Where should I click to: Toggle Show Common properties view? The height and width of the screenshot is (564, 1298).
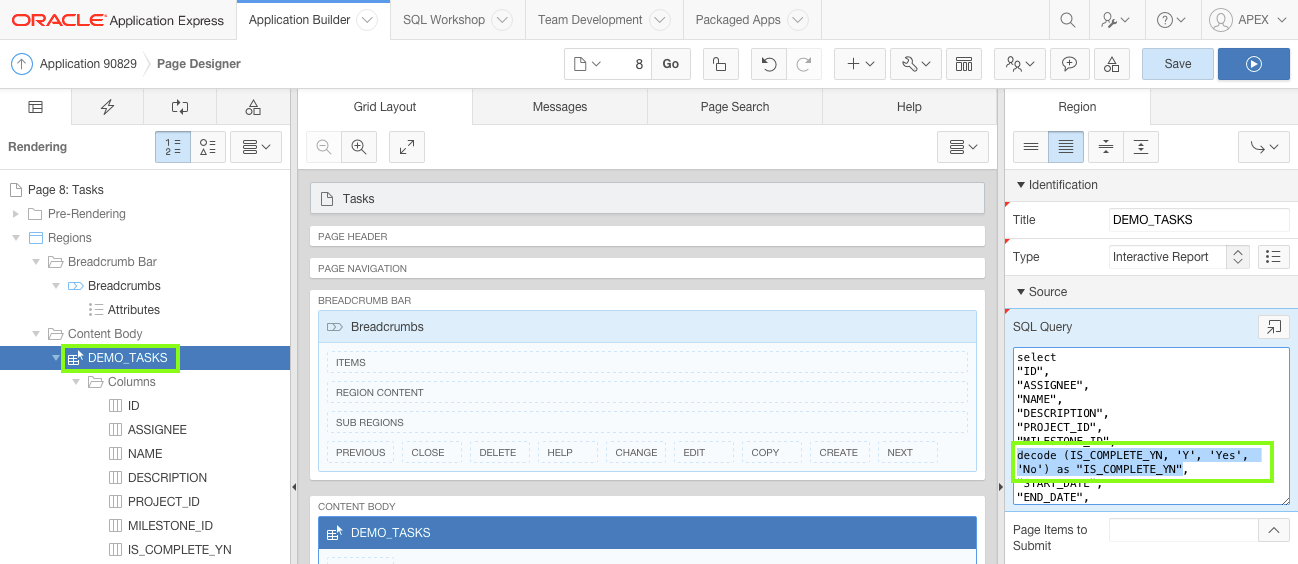pos(1031,147)
